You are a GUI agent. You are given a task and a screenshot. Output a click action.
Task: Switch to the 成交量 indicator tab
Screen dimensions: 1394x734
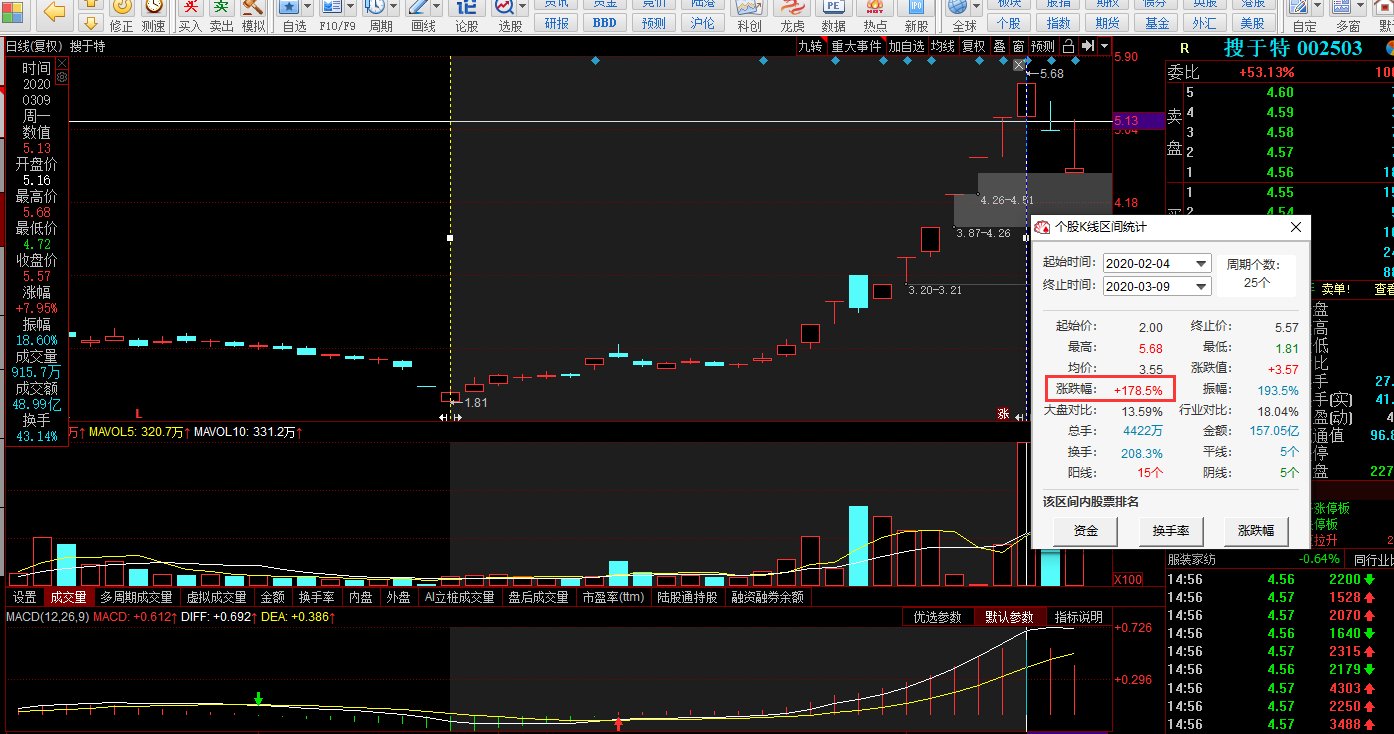68,597
